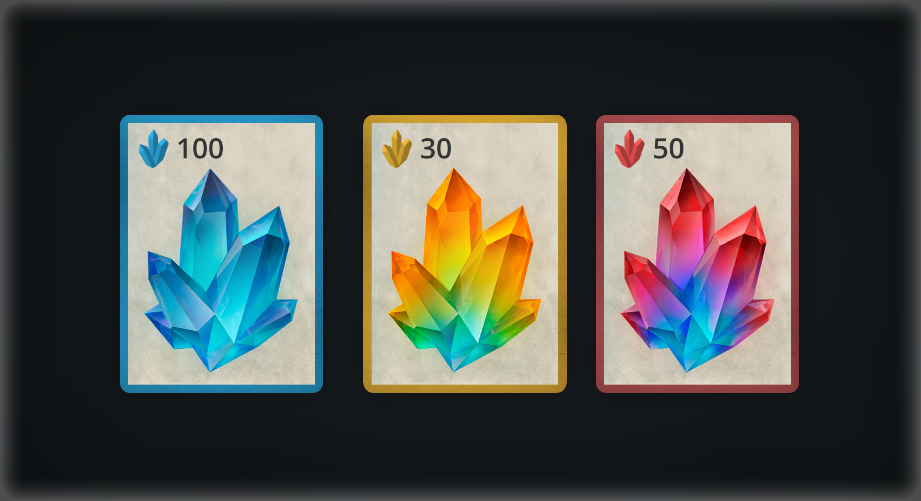Click the 100 value on the blue card
921x501 pixels.
click(x=200, y=149)
